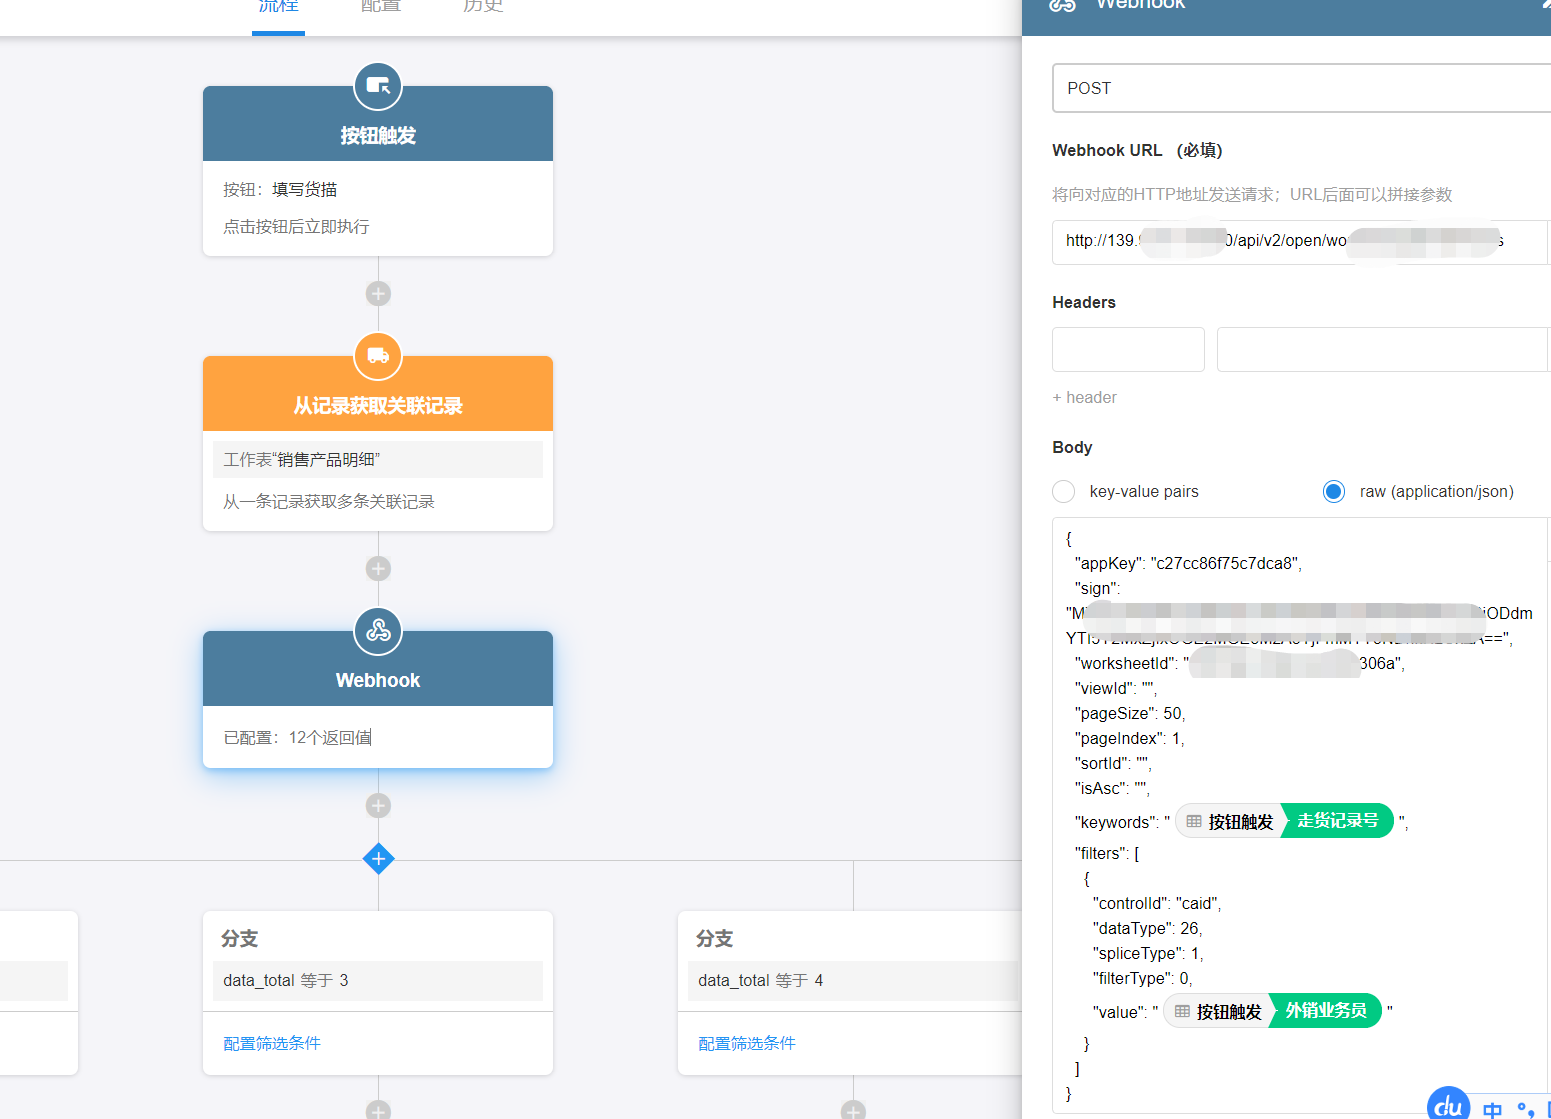The width and height of the screenshot is (1551, 1119).
Task: Click the button trigger node icon
Action: (x=378, y=87)
